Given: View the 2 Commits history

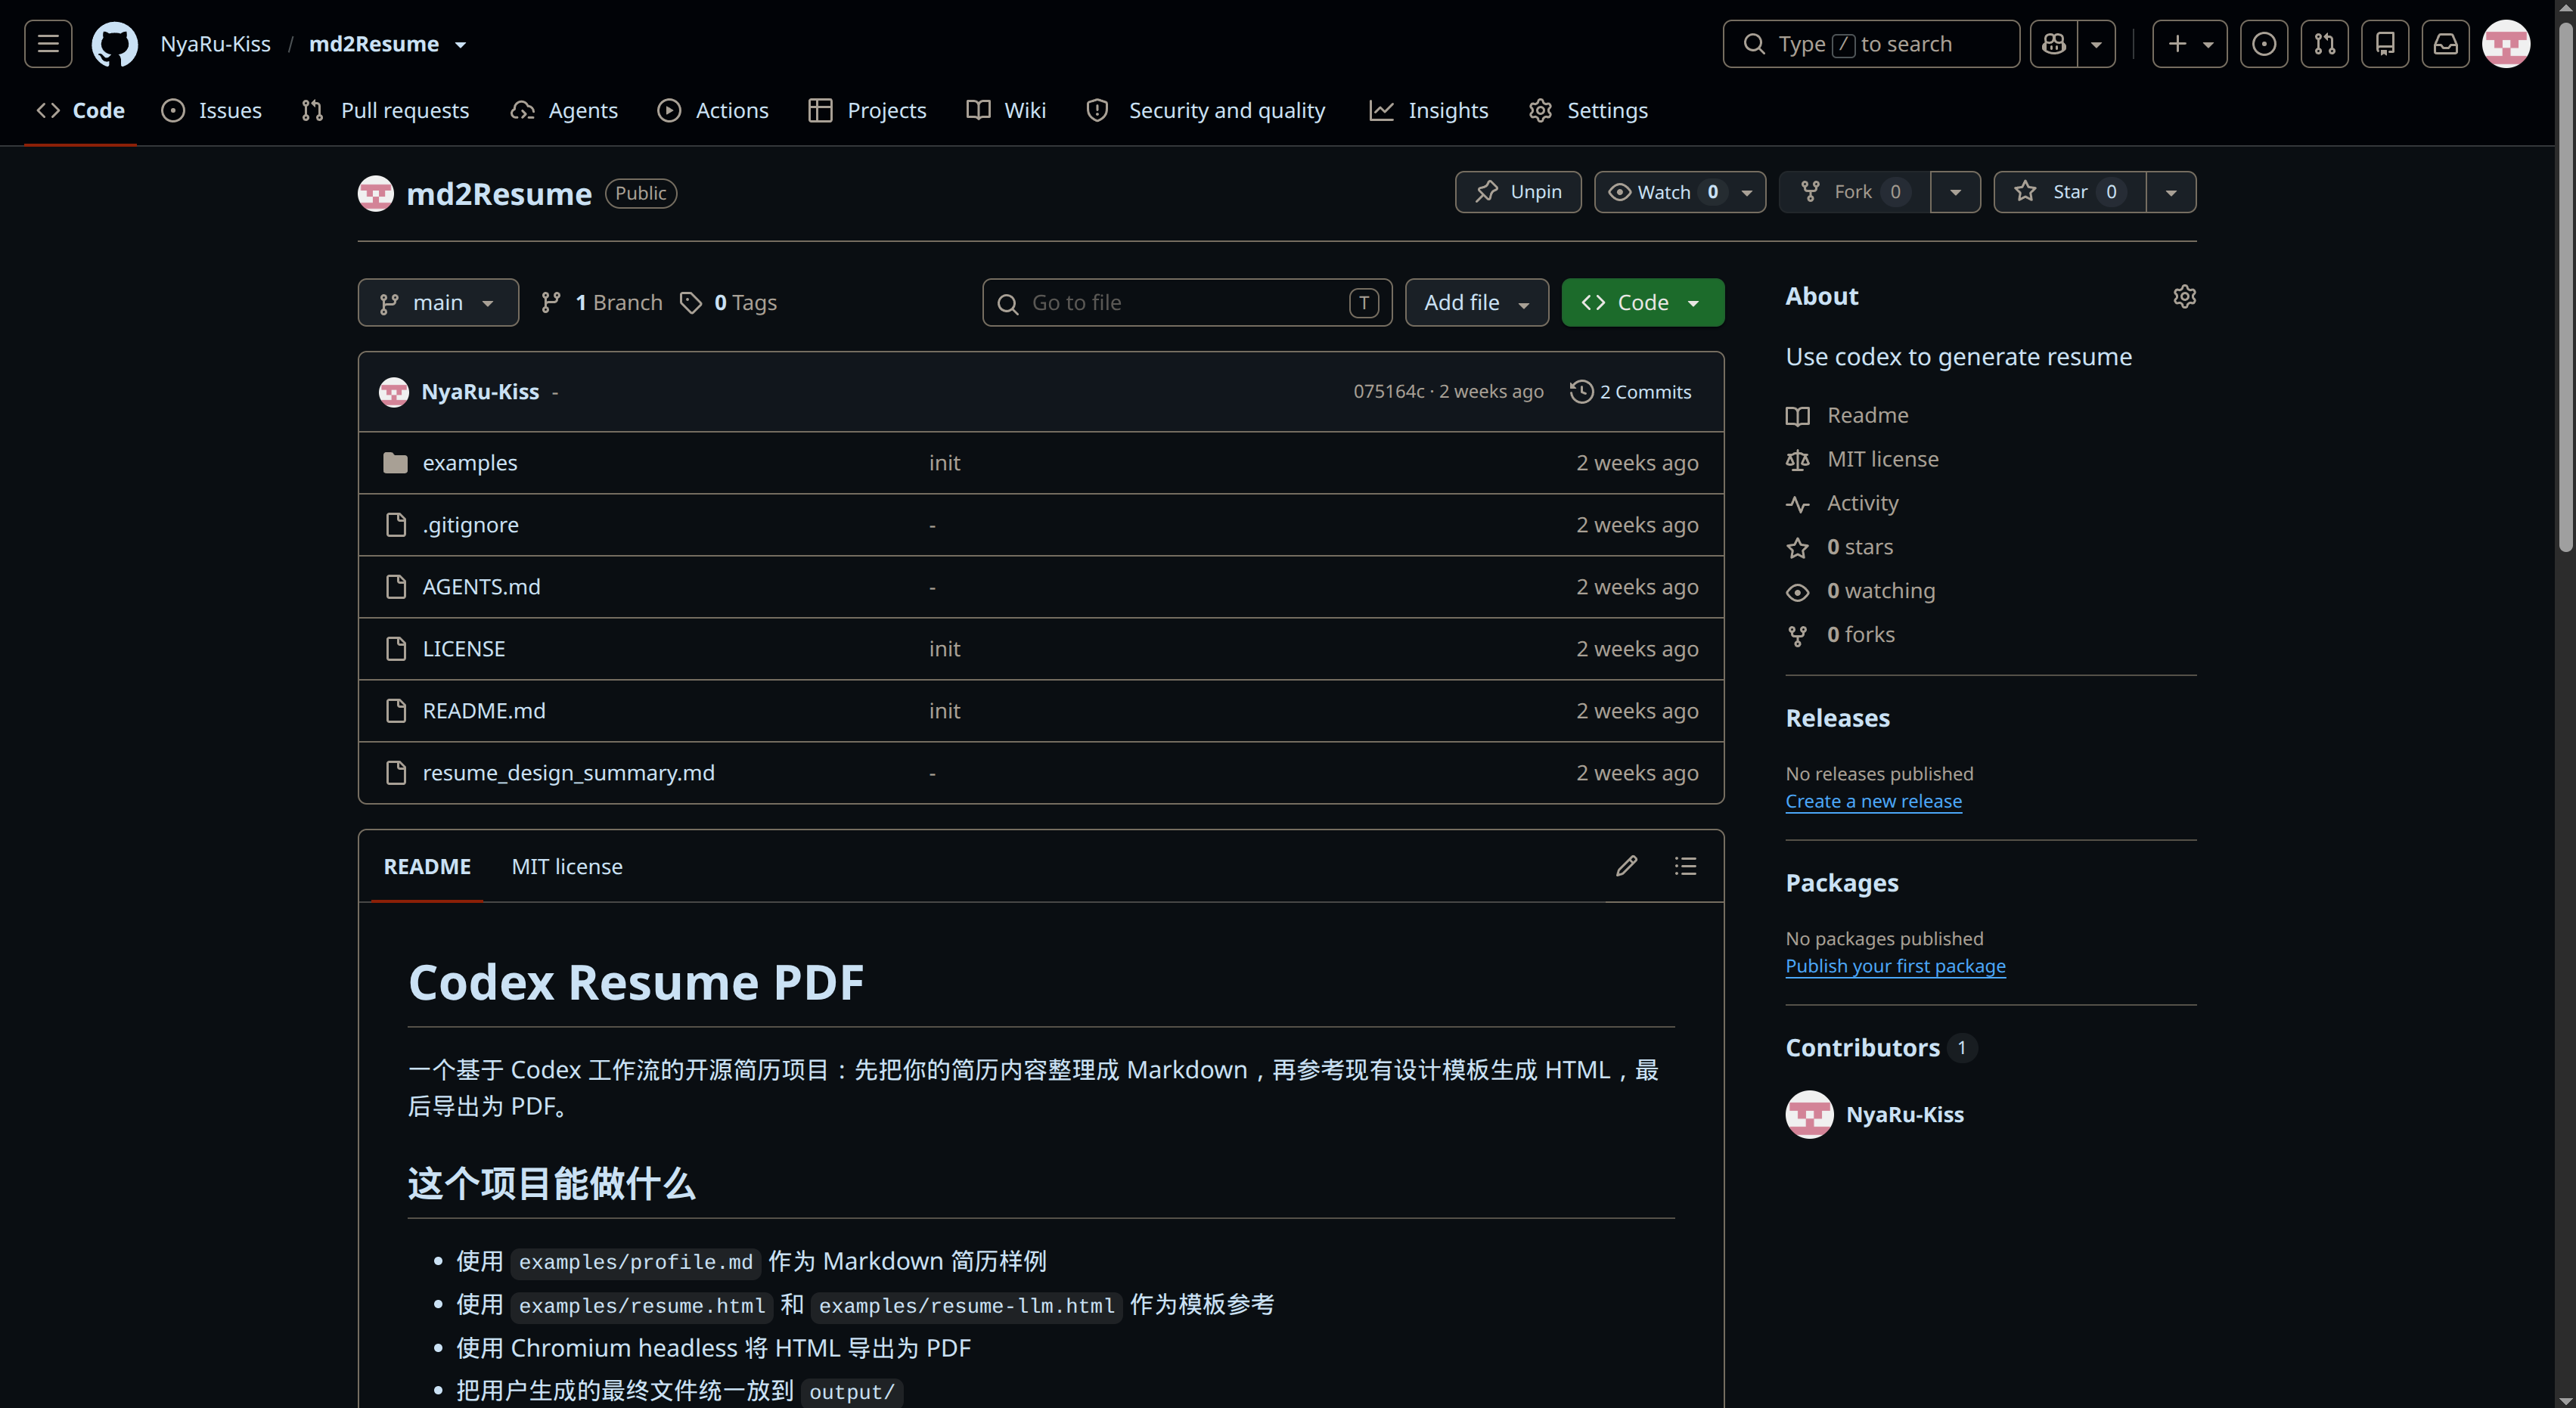Looking at the screenshot, I should (1631, 391).
